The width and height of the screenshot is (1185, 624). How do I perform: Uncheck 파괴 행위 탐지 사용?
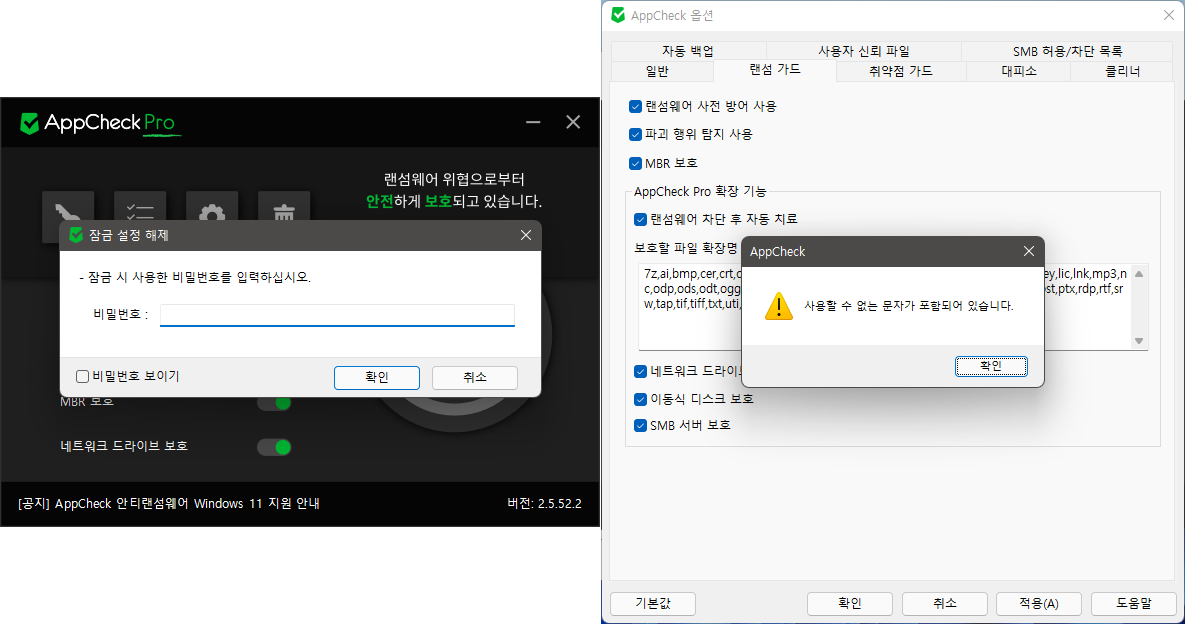click(636, 134)
